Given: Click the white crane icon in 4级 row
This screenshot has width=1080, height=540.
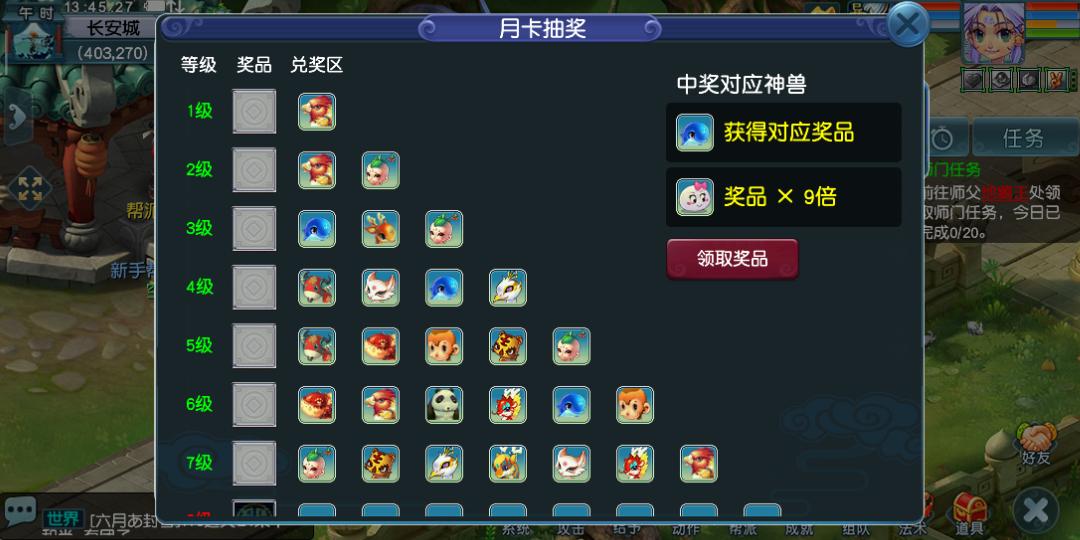Looking at the screenshot, I should click(508, 287).
